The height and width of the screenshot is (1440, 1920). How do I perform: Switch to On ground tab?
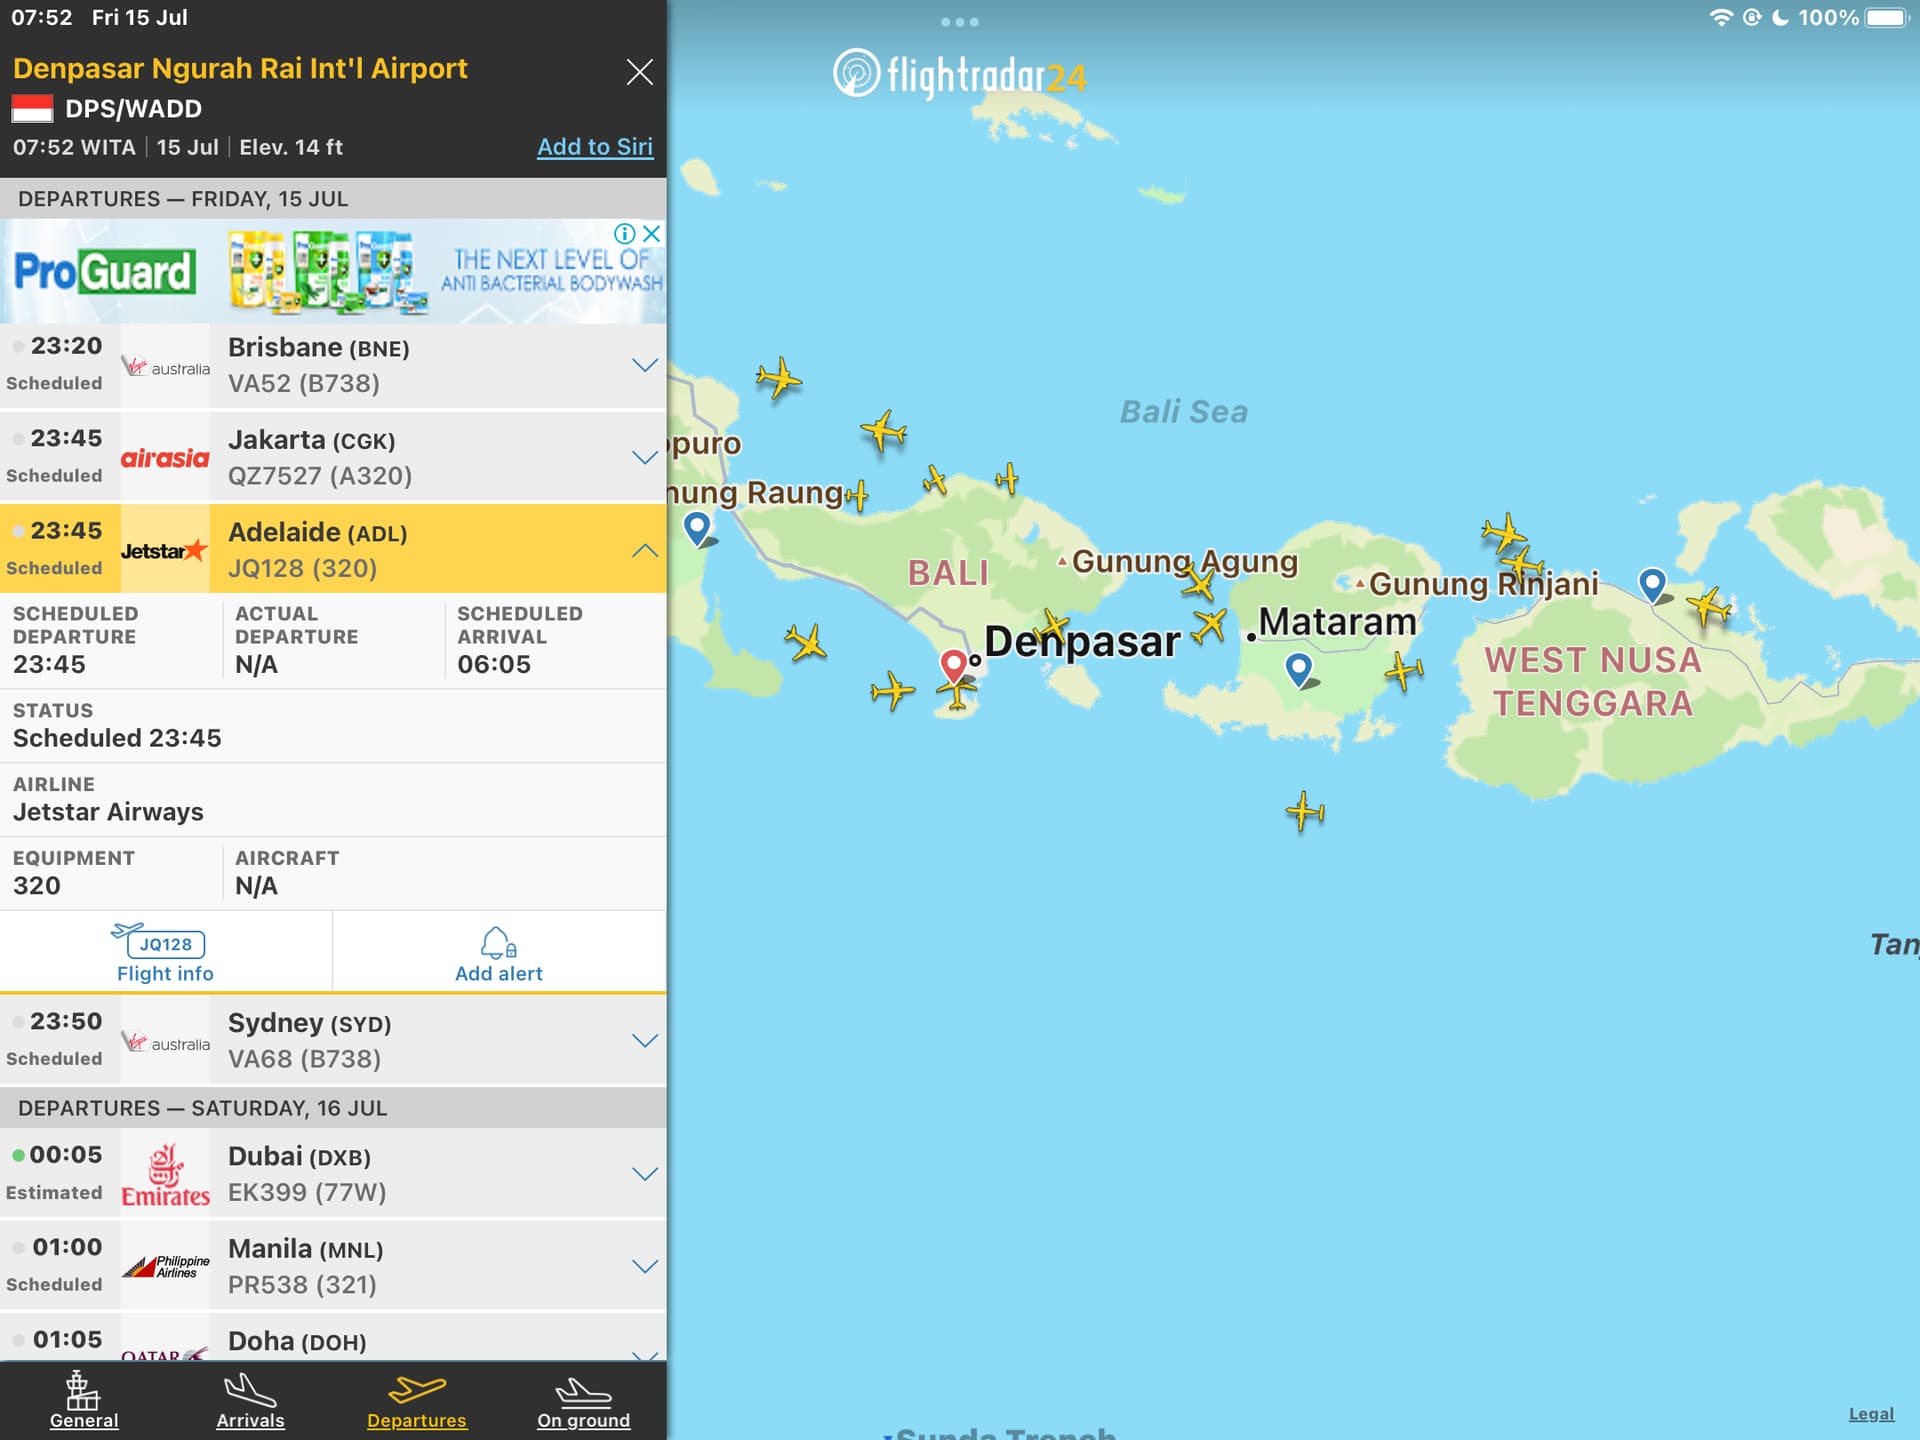583,1400
